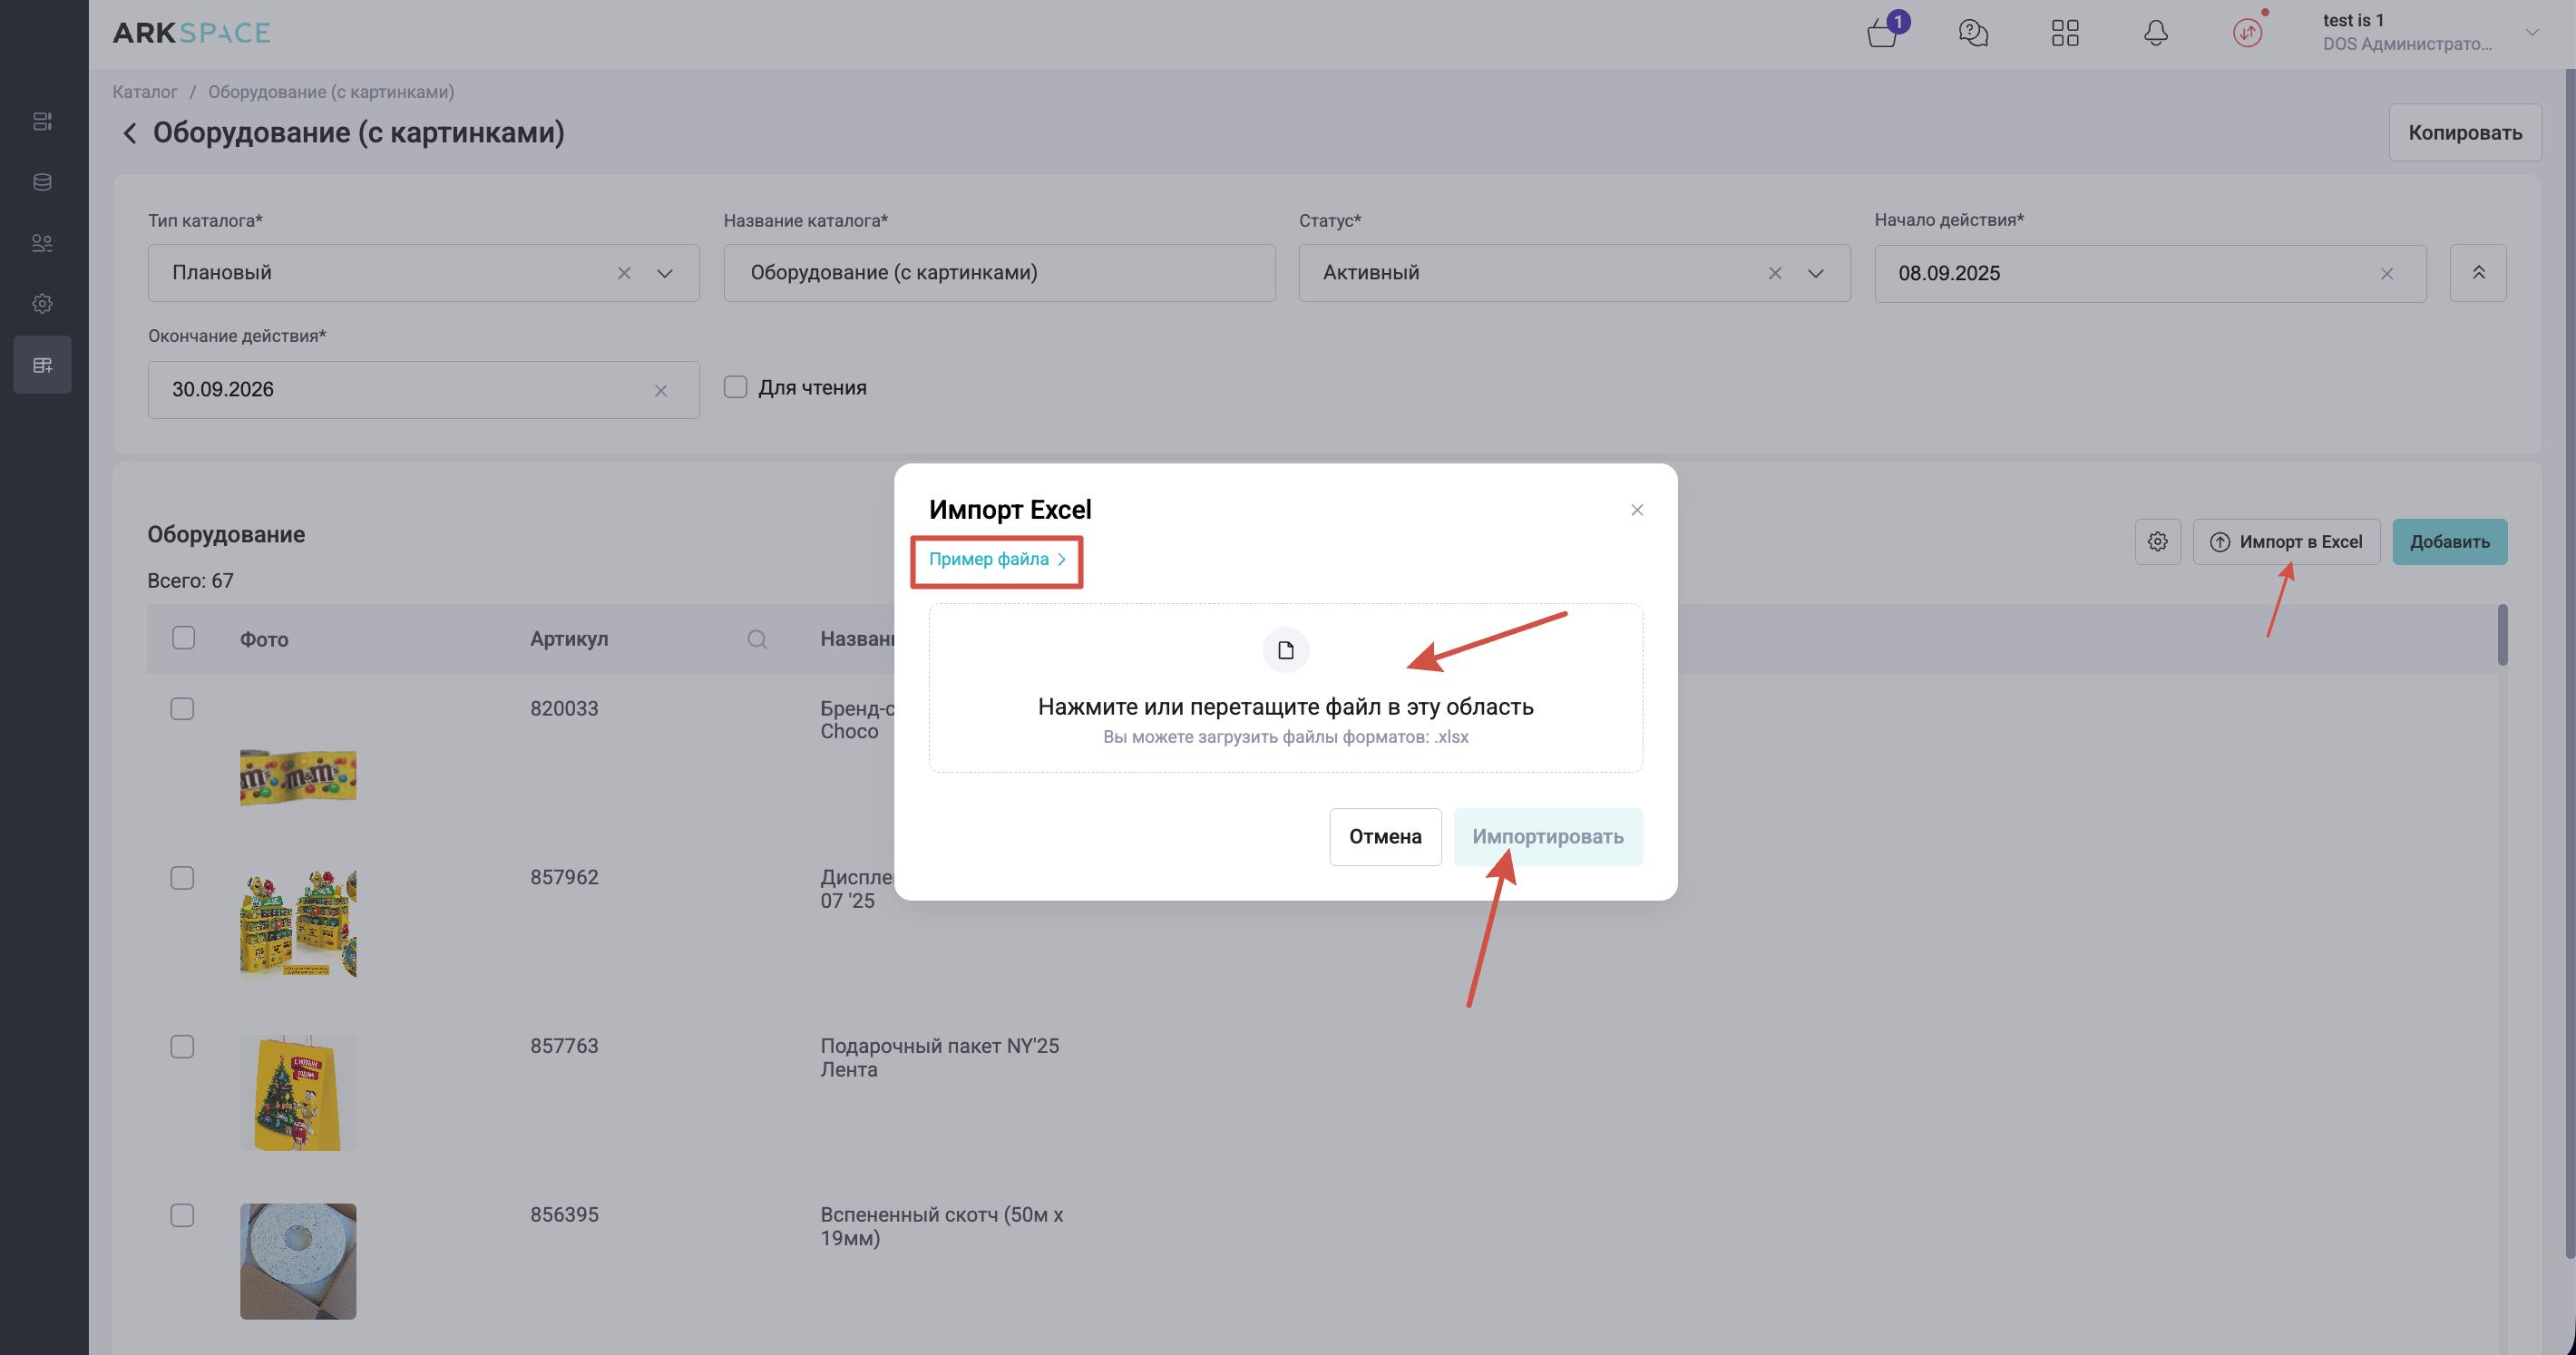The width and height of the screenshot is (2576, 1355).
Task: Click the file upload drop area
Action: click(1285, 688)
